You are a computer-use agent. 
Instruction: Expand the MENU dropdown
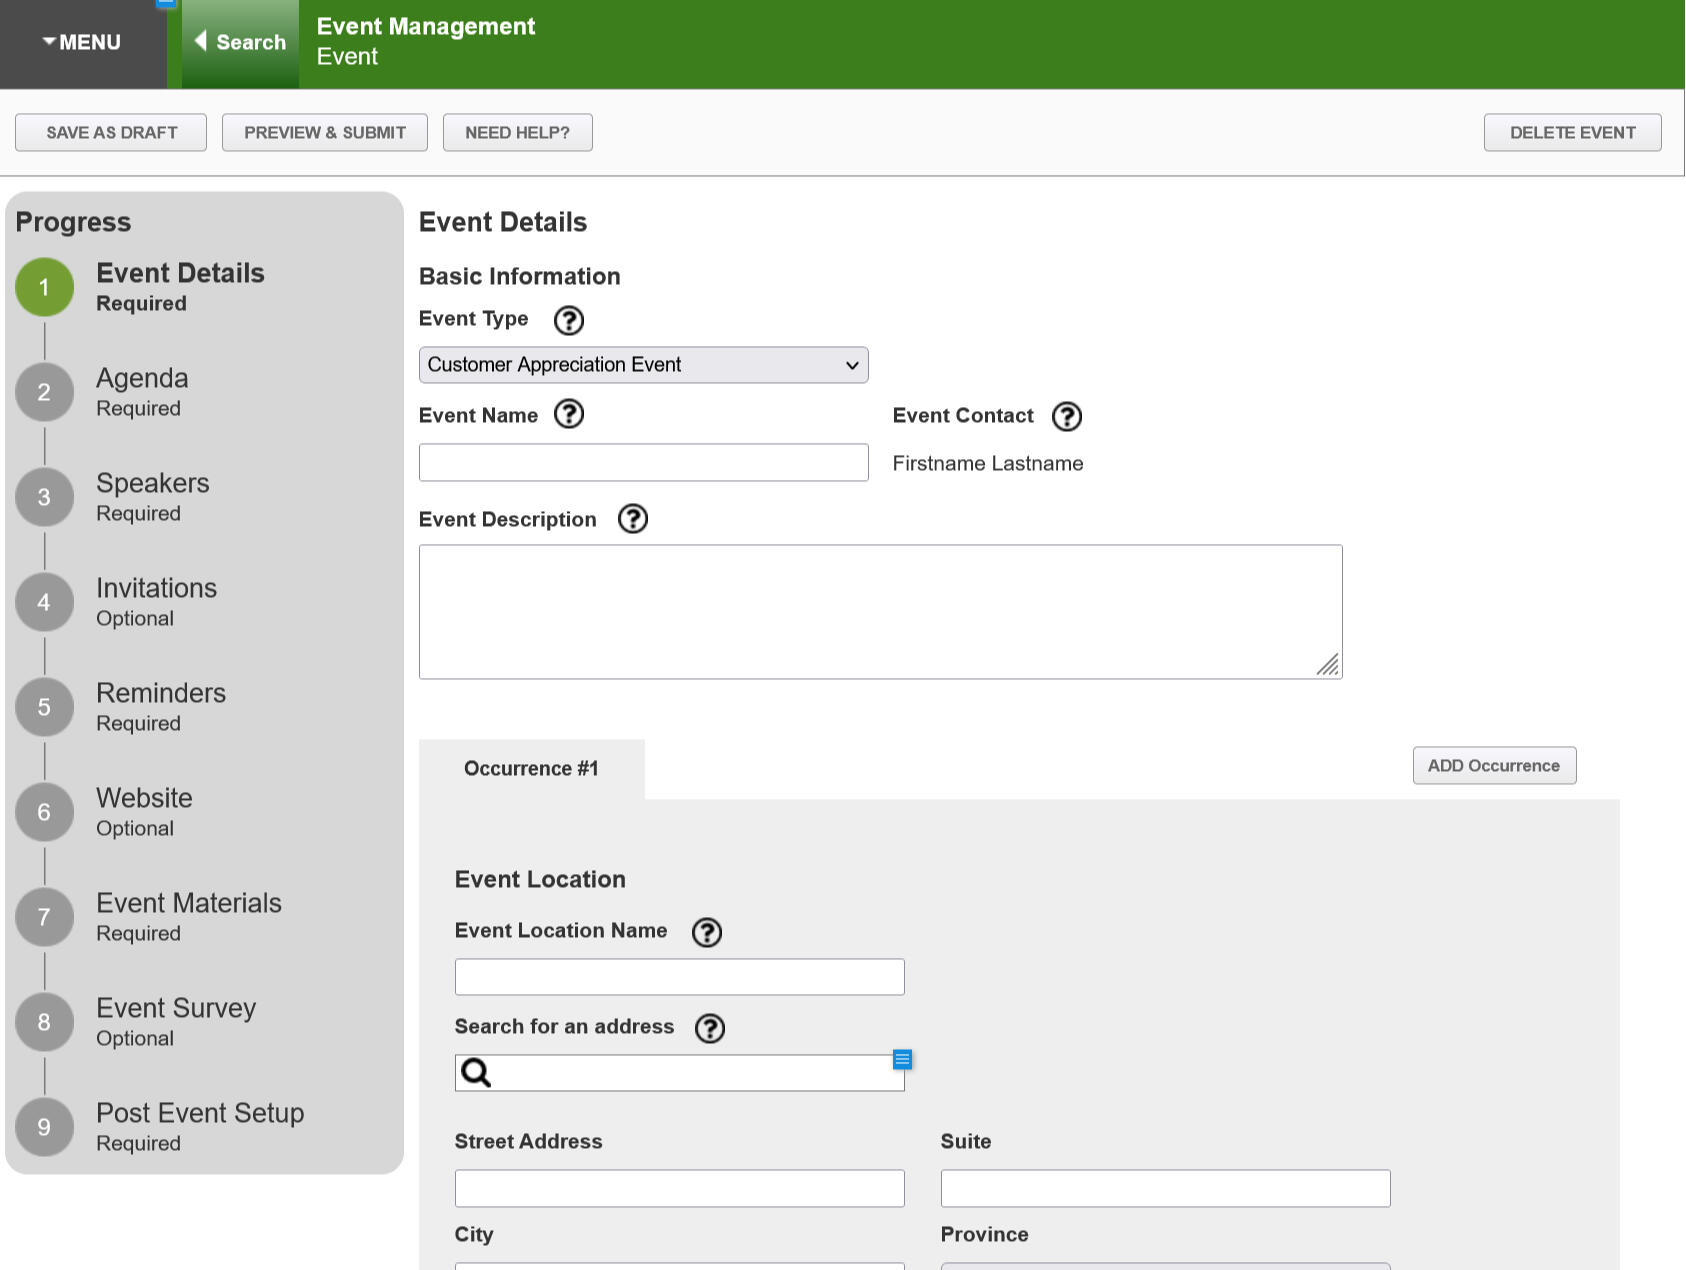pos(82,43)
